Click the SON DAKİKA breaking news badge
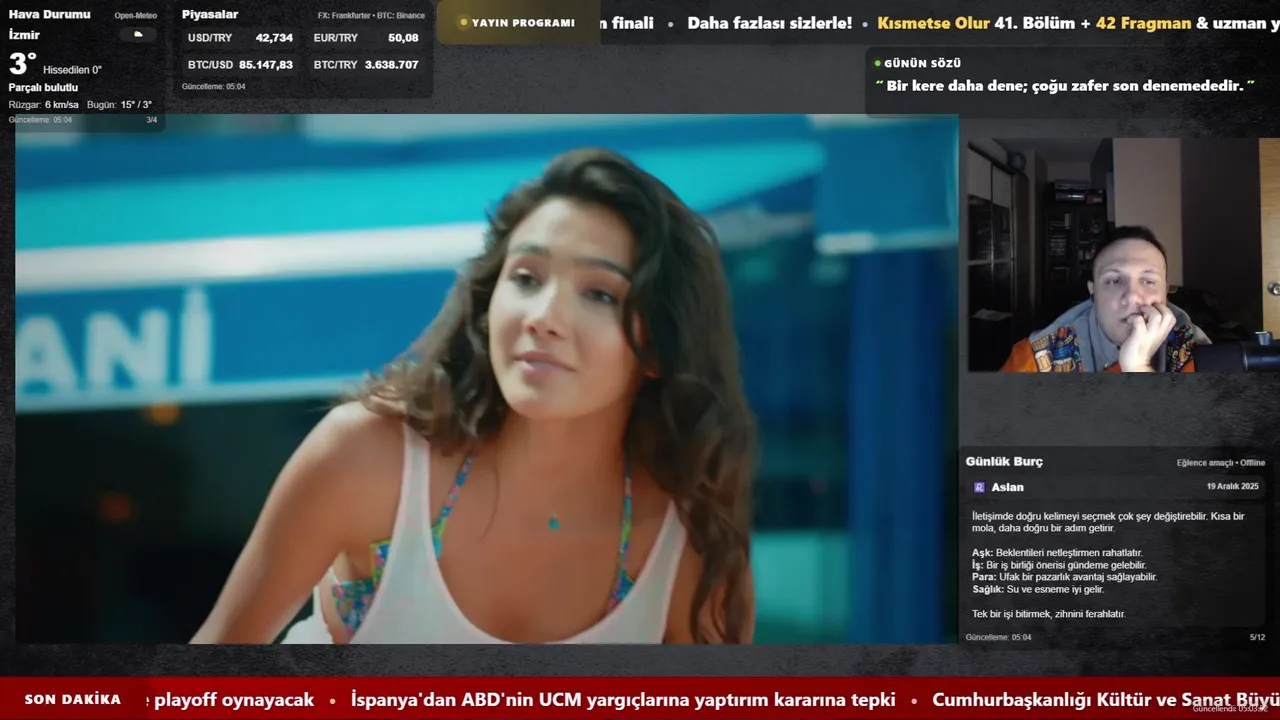Image resolution: width=1280 pixels, height=720 pixels. coord(73,699)
